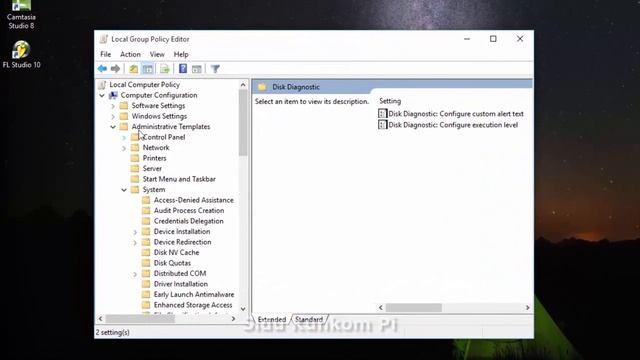This screenshot has width=640, height=360.
Task: Collapse the Computer Configuration node
Action: coord(102,96)
